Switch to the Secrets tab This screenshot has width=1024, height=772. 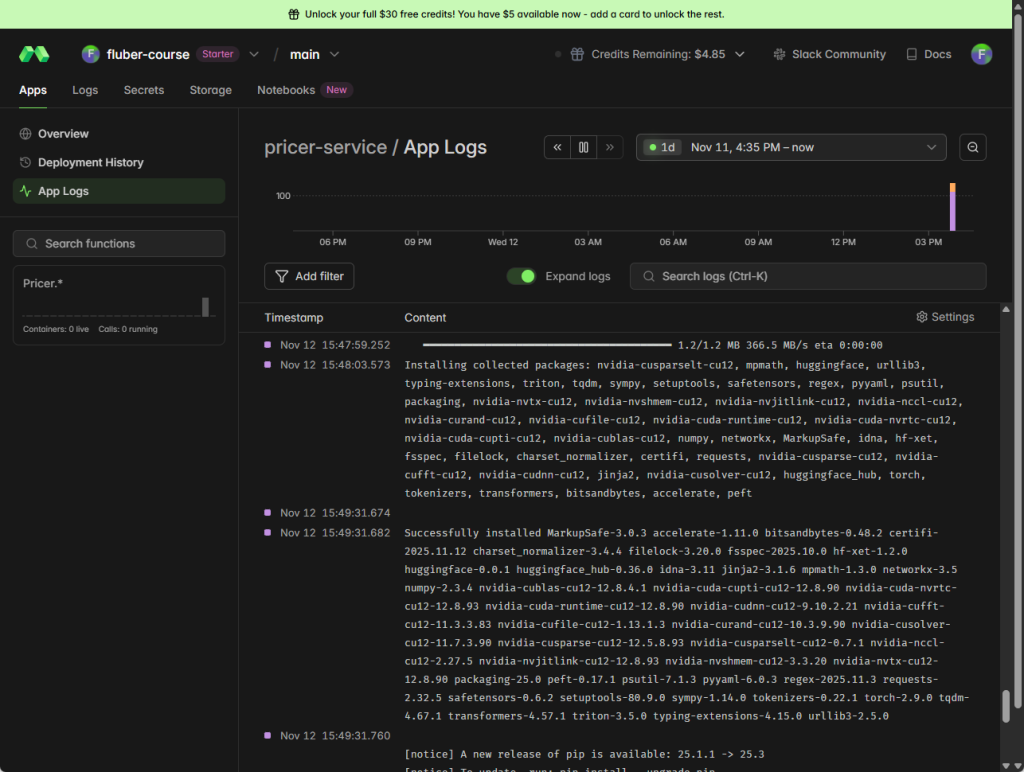144,90
